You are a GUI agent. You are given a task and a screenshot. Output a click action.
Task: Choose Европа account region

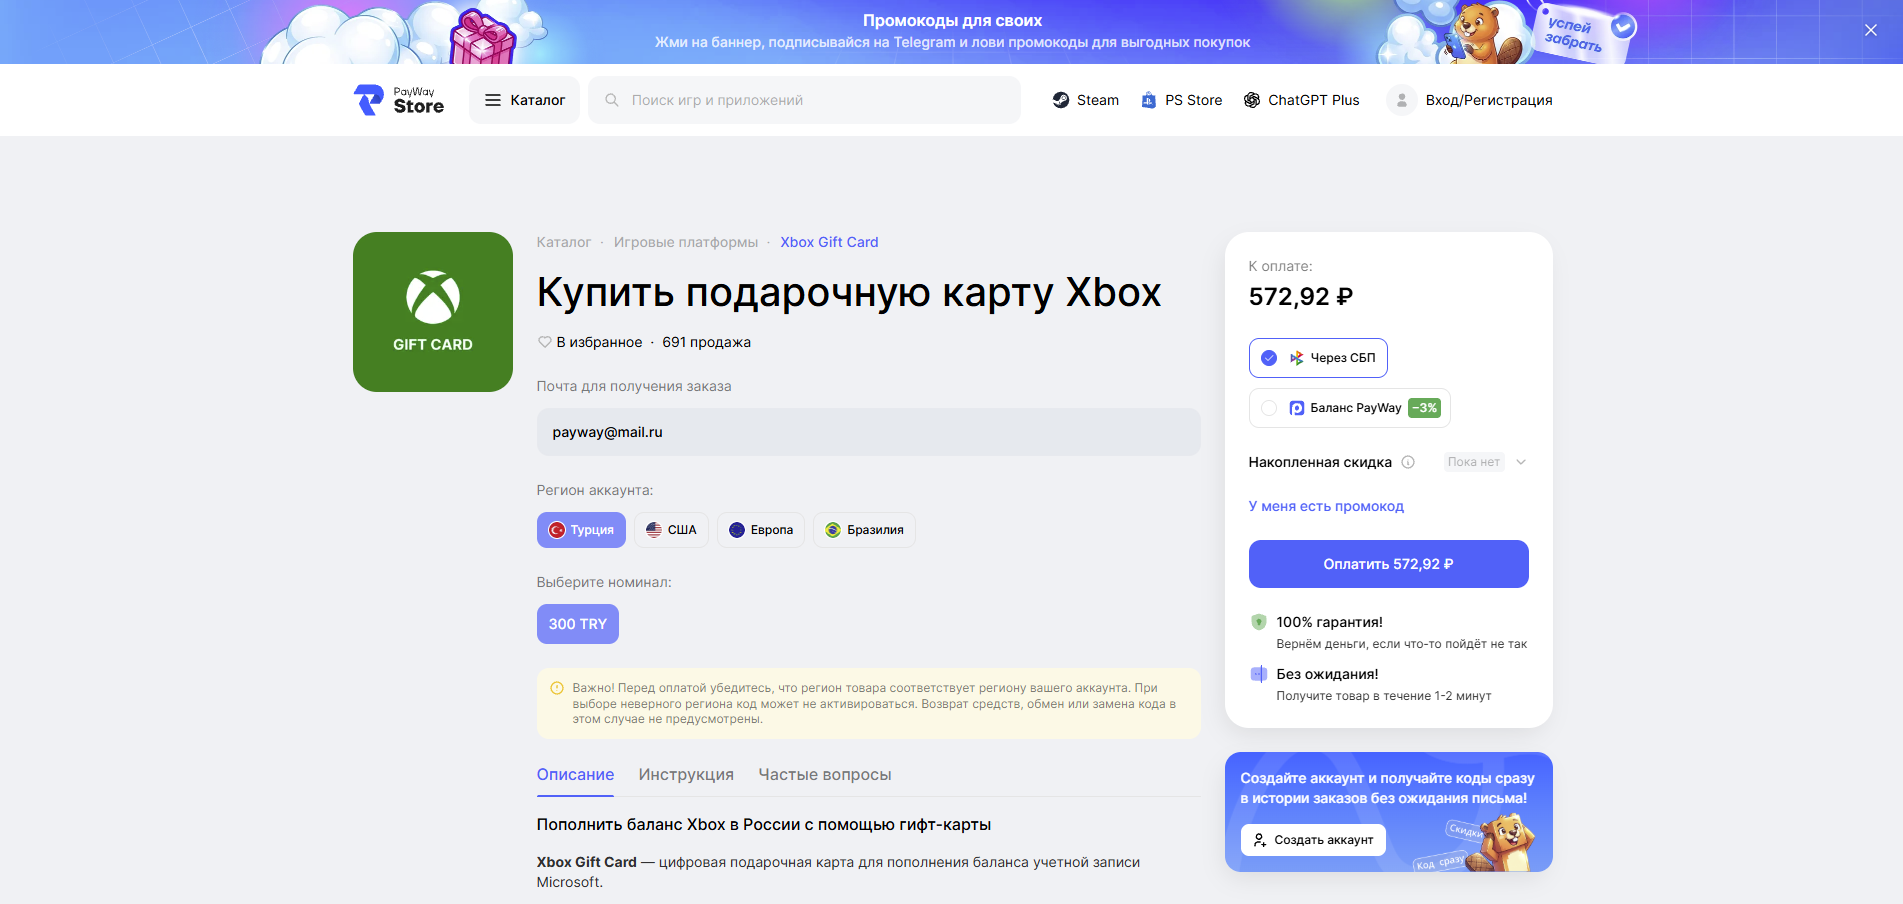[761, 530]
